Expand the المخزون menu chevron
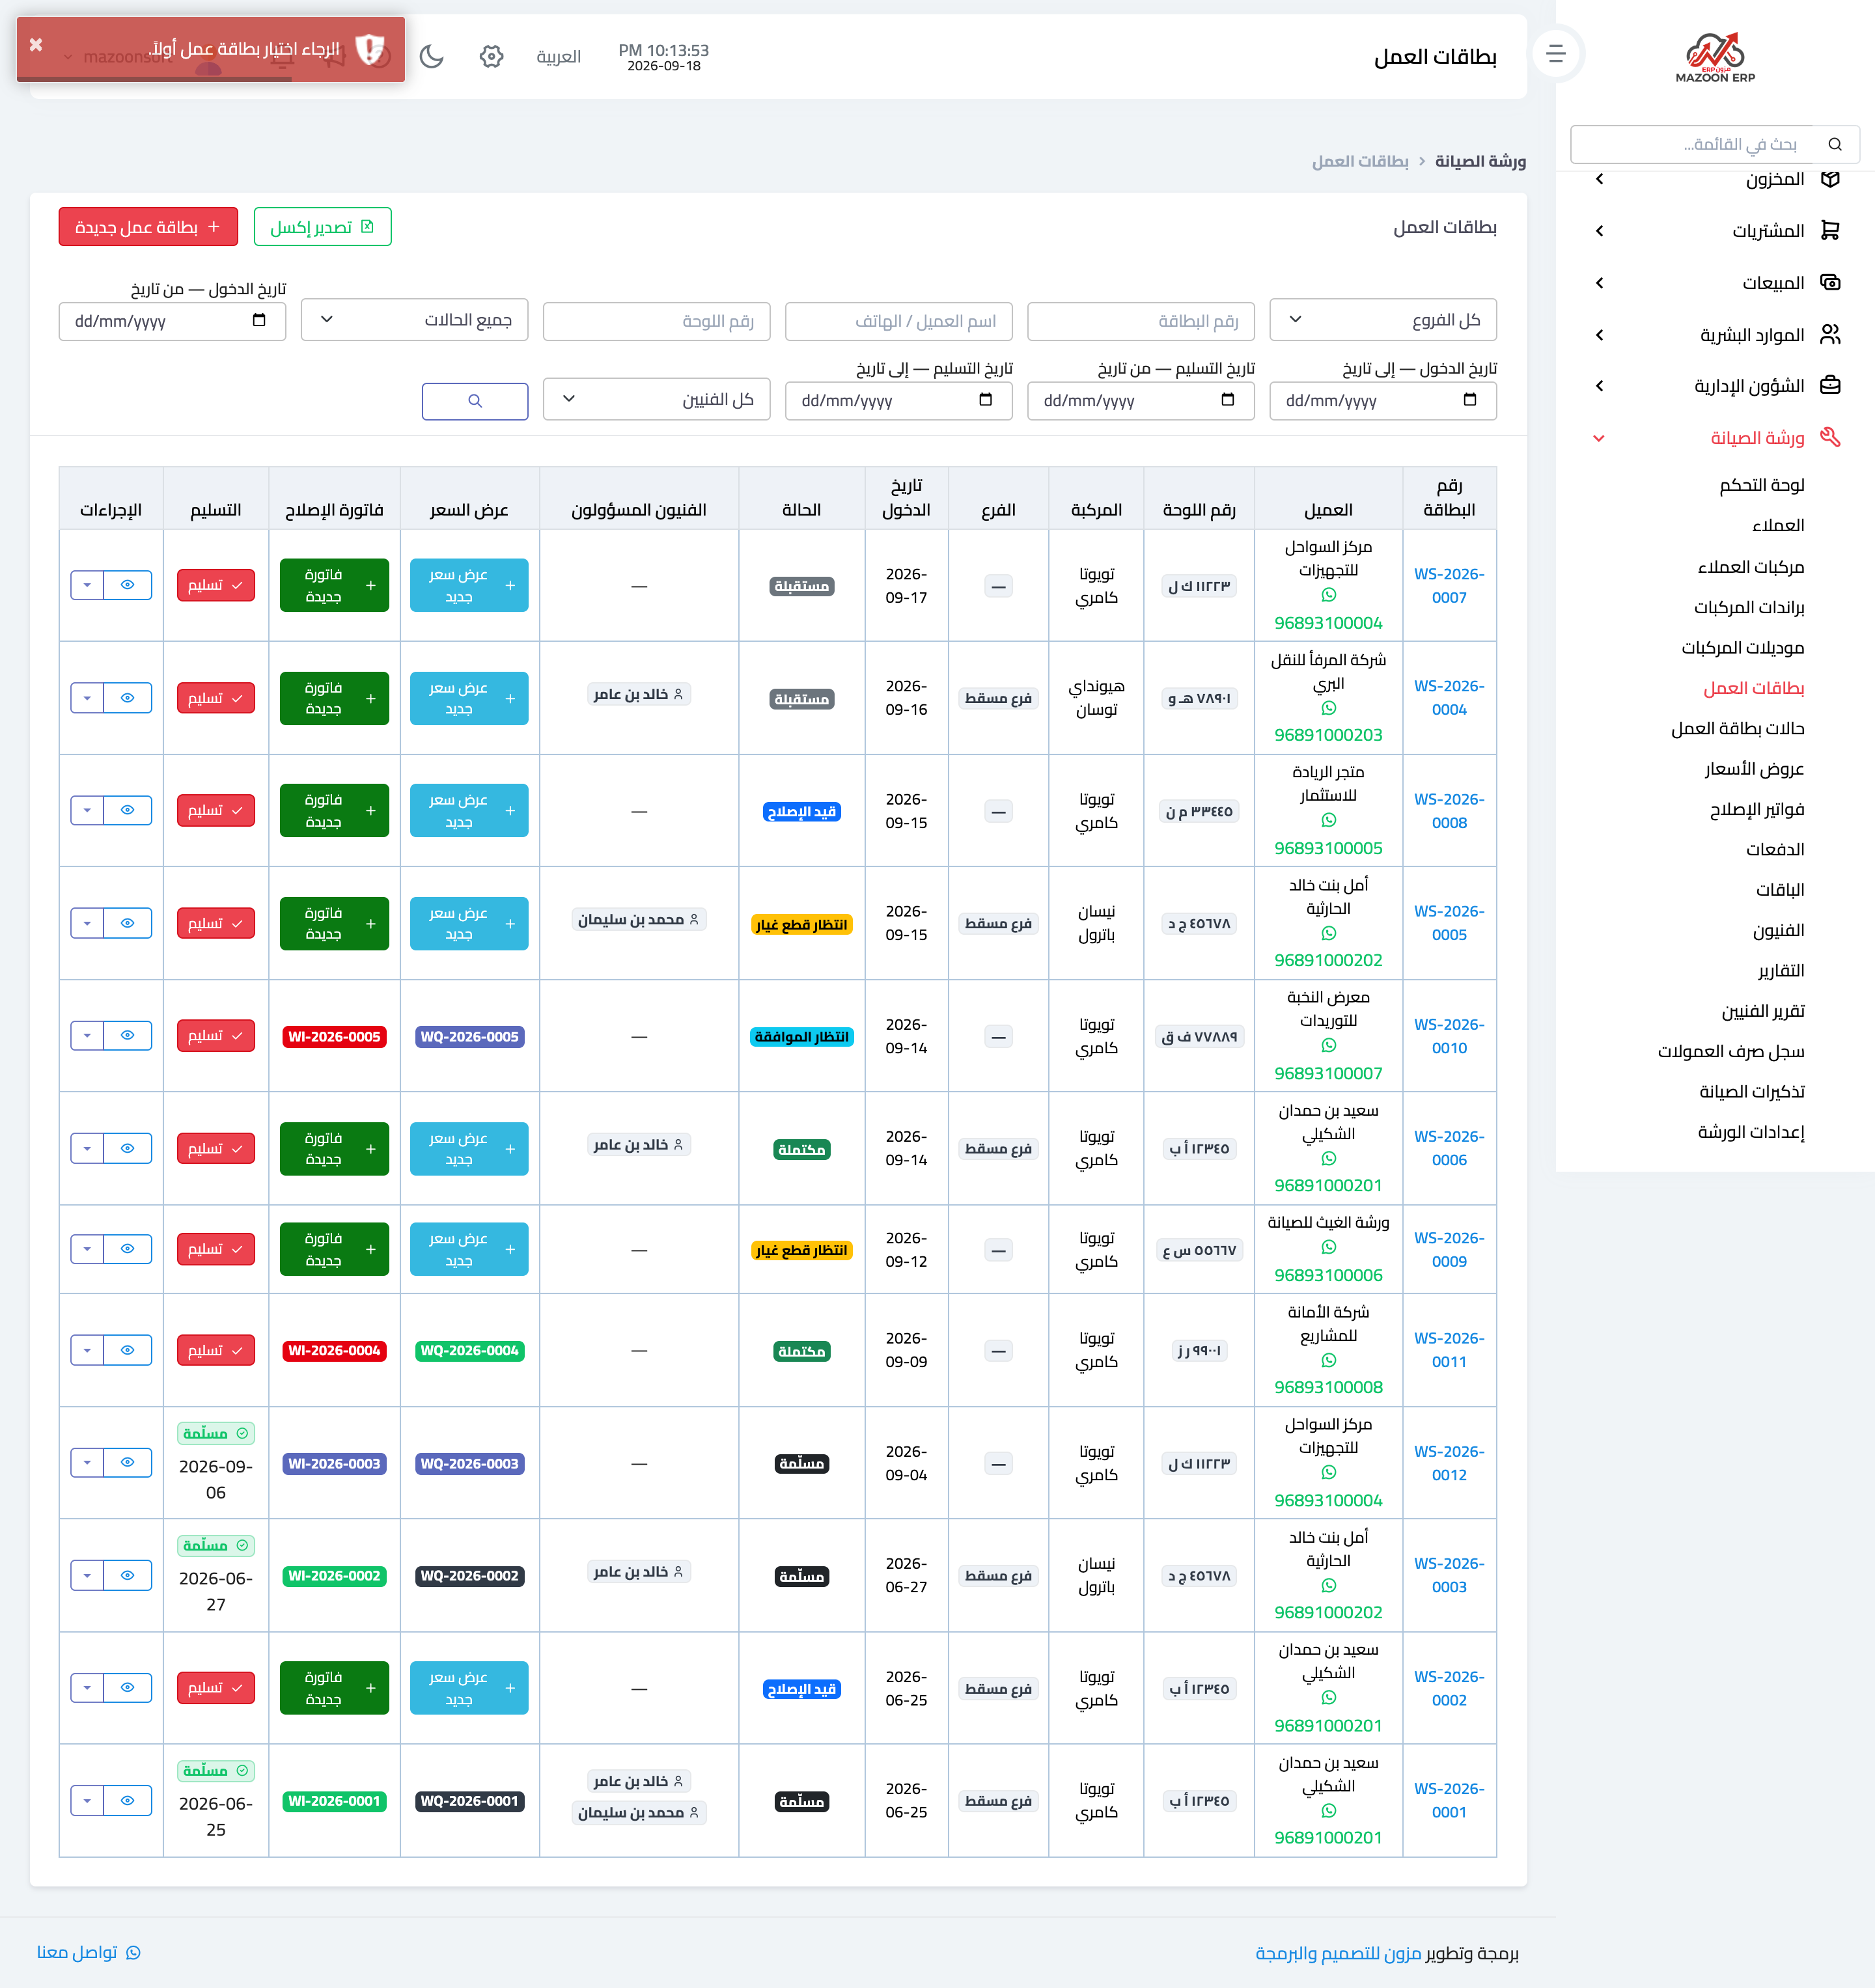 pos(1600,179)
